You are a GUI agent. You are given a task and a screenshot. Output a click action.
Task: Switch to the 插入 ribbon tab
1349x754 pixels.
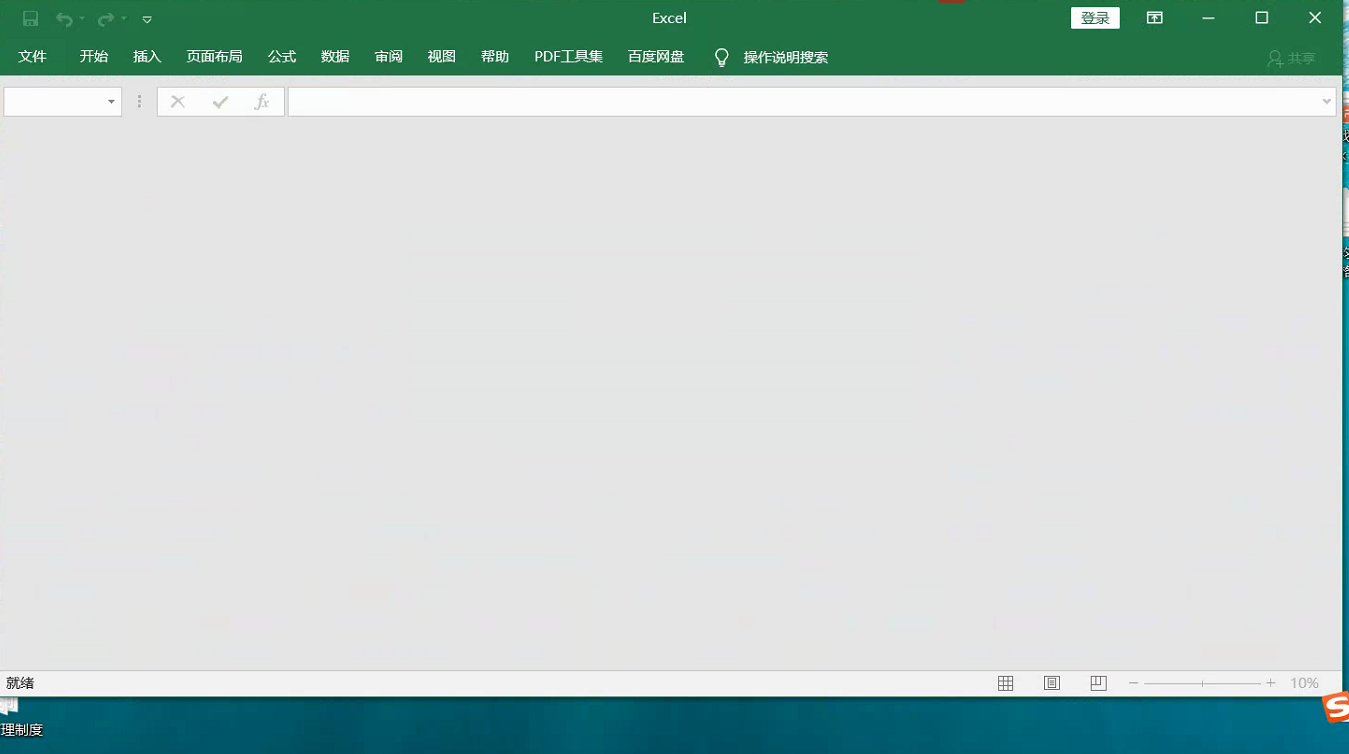tap(147, 57)
